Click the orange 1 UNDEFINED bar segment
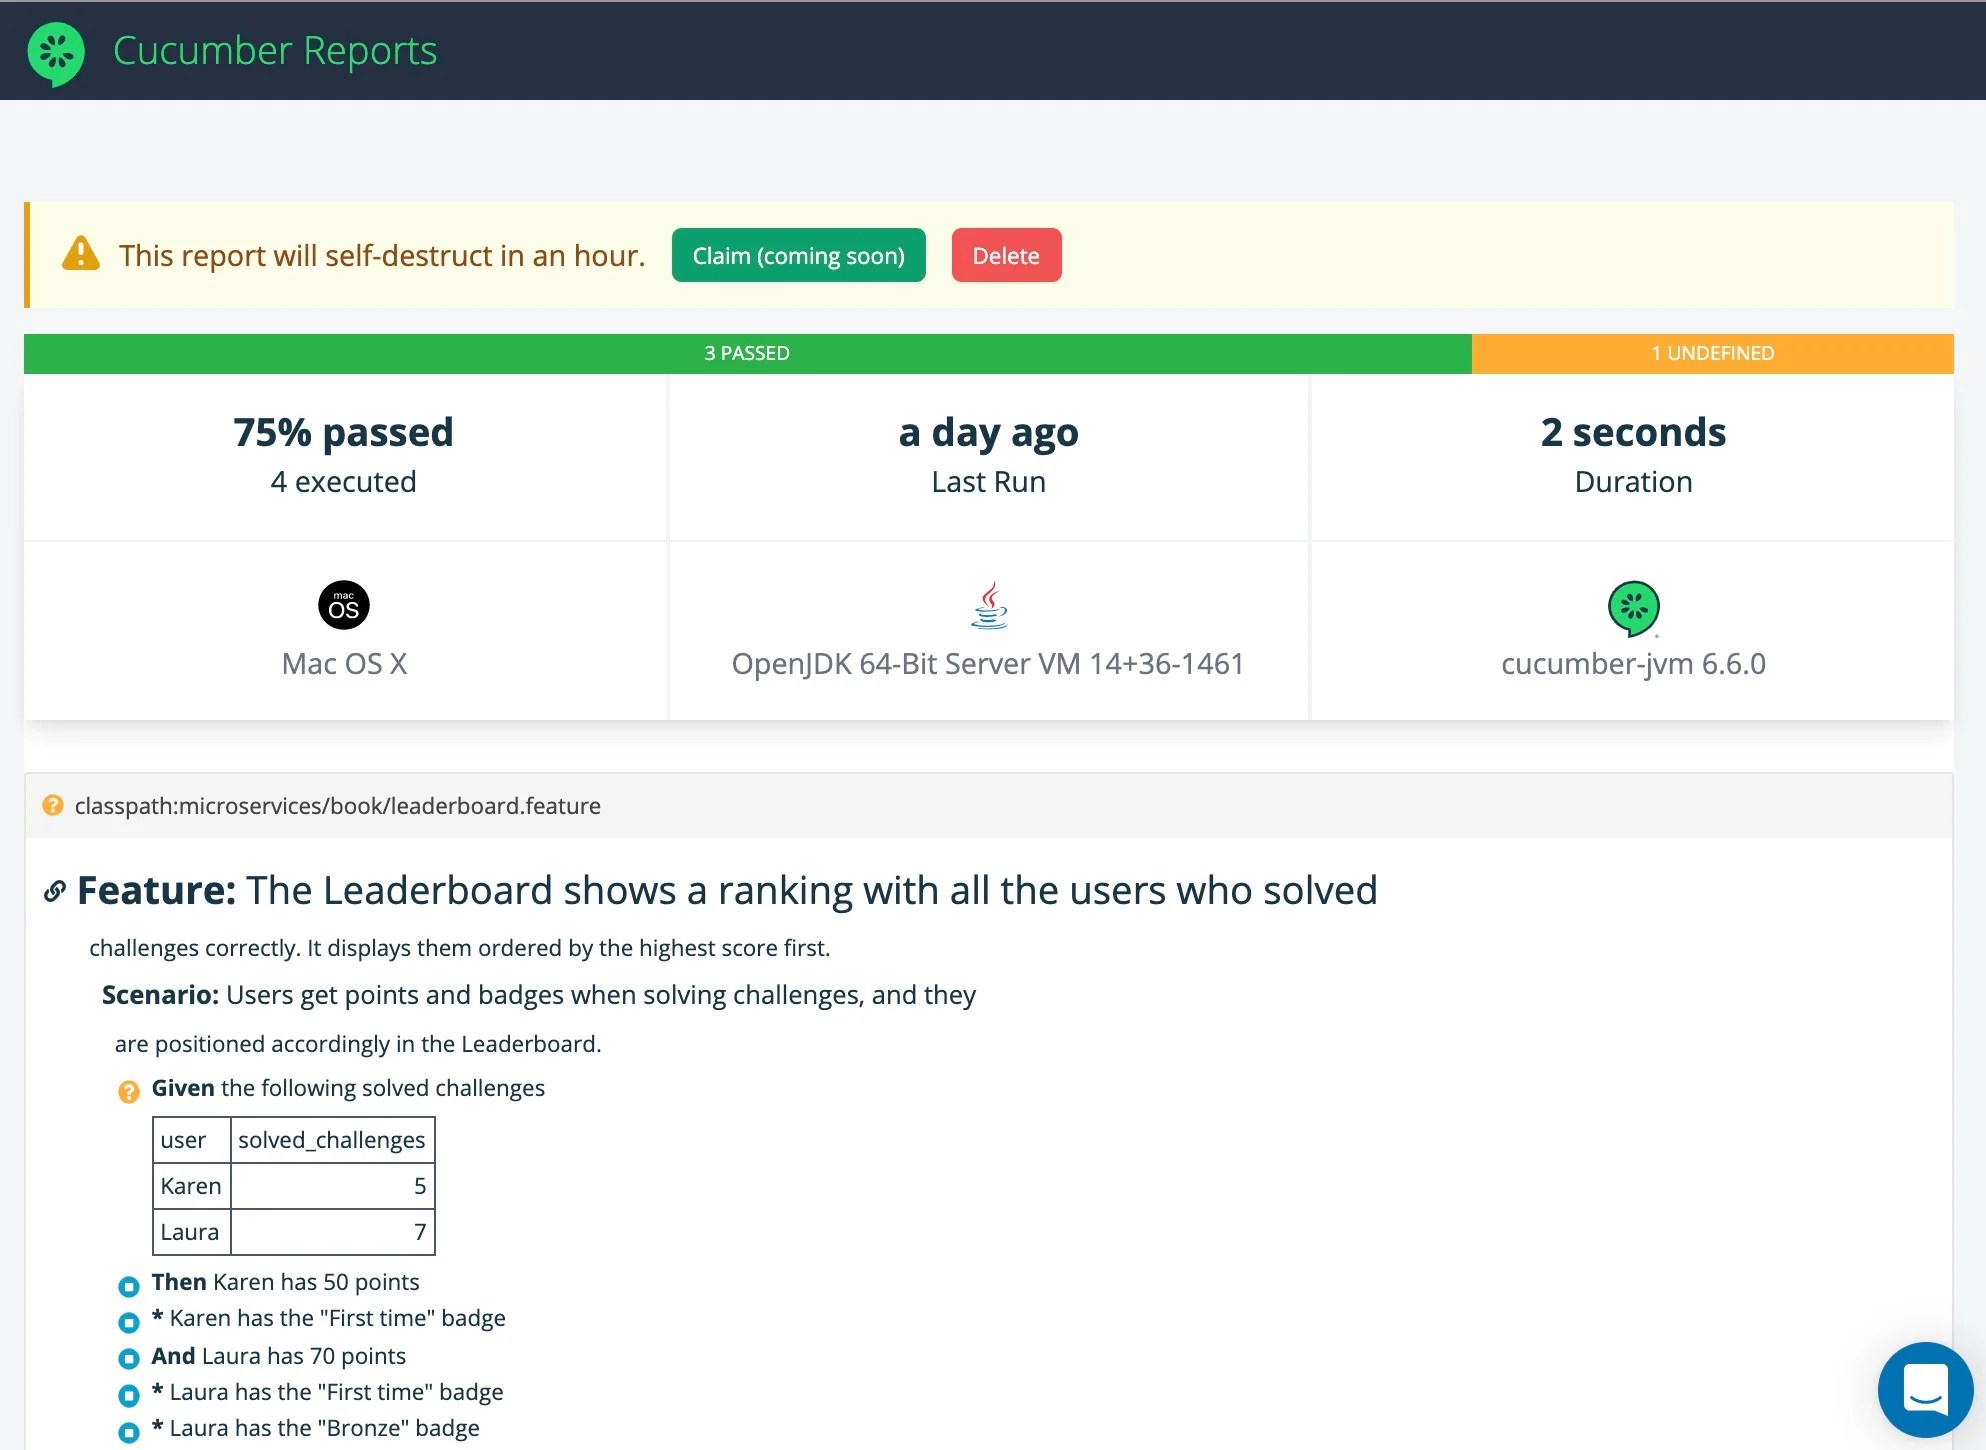This screenshot has height=1450, width=1986. [1712, 353]
